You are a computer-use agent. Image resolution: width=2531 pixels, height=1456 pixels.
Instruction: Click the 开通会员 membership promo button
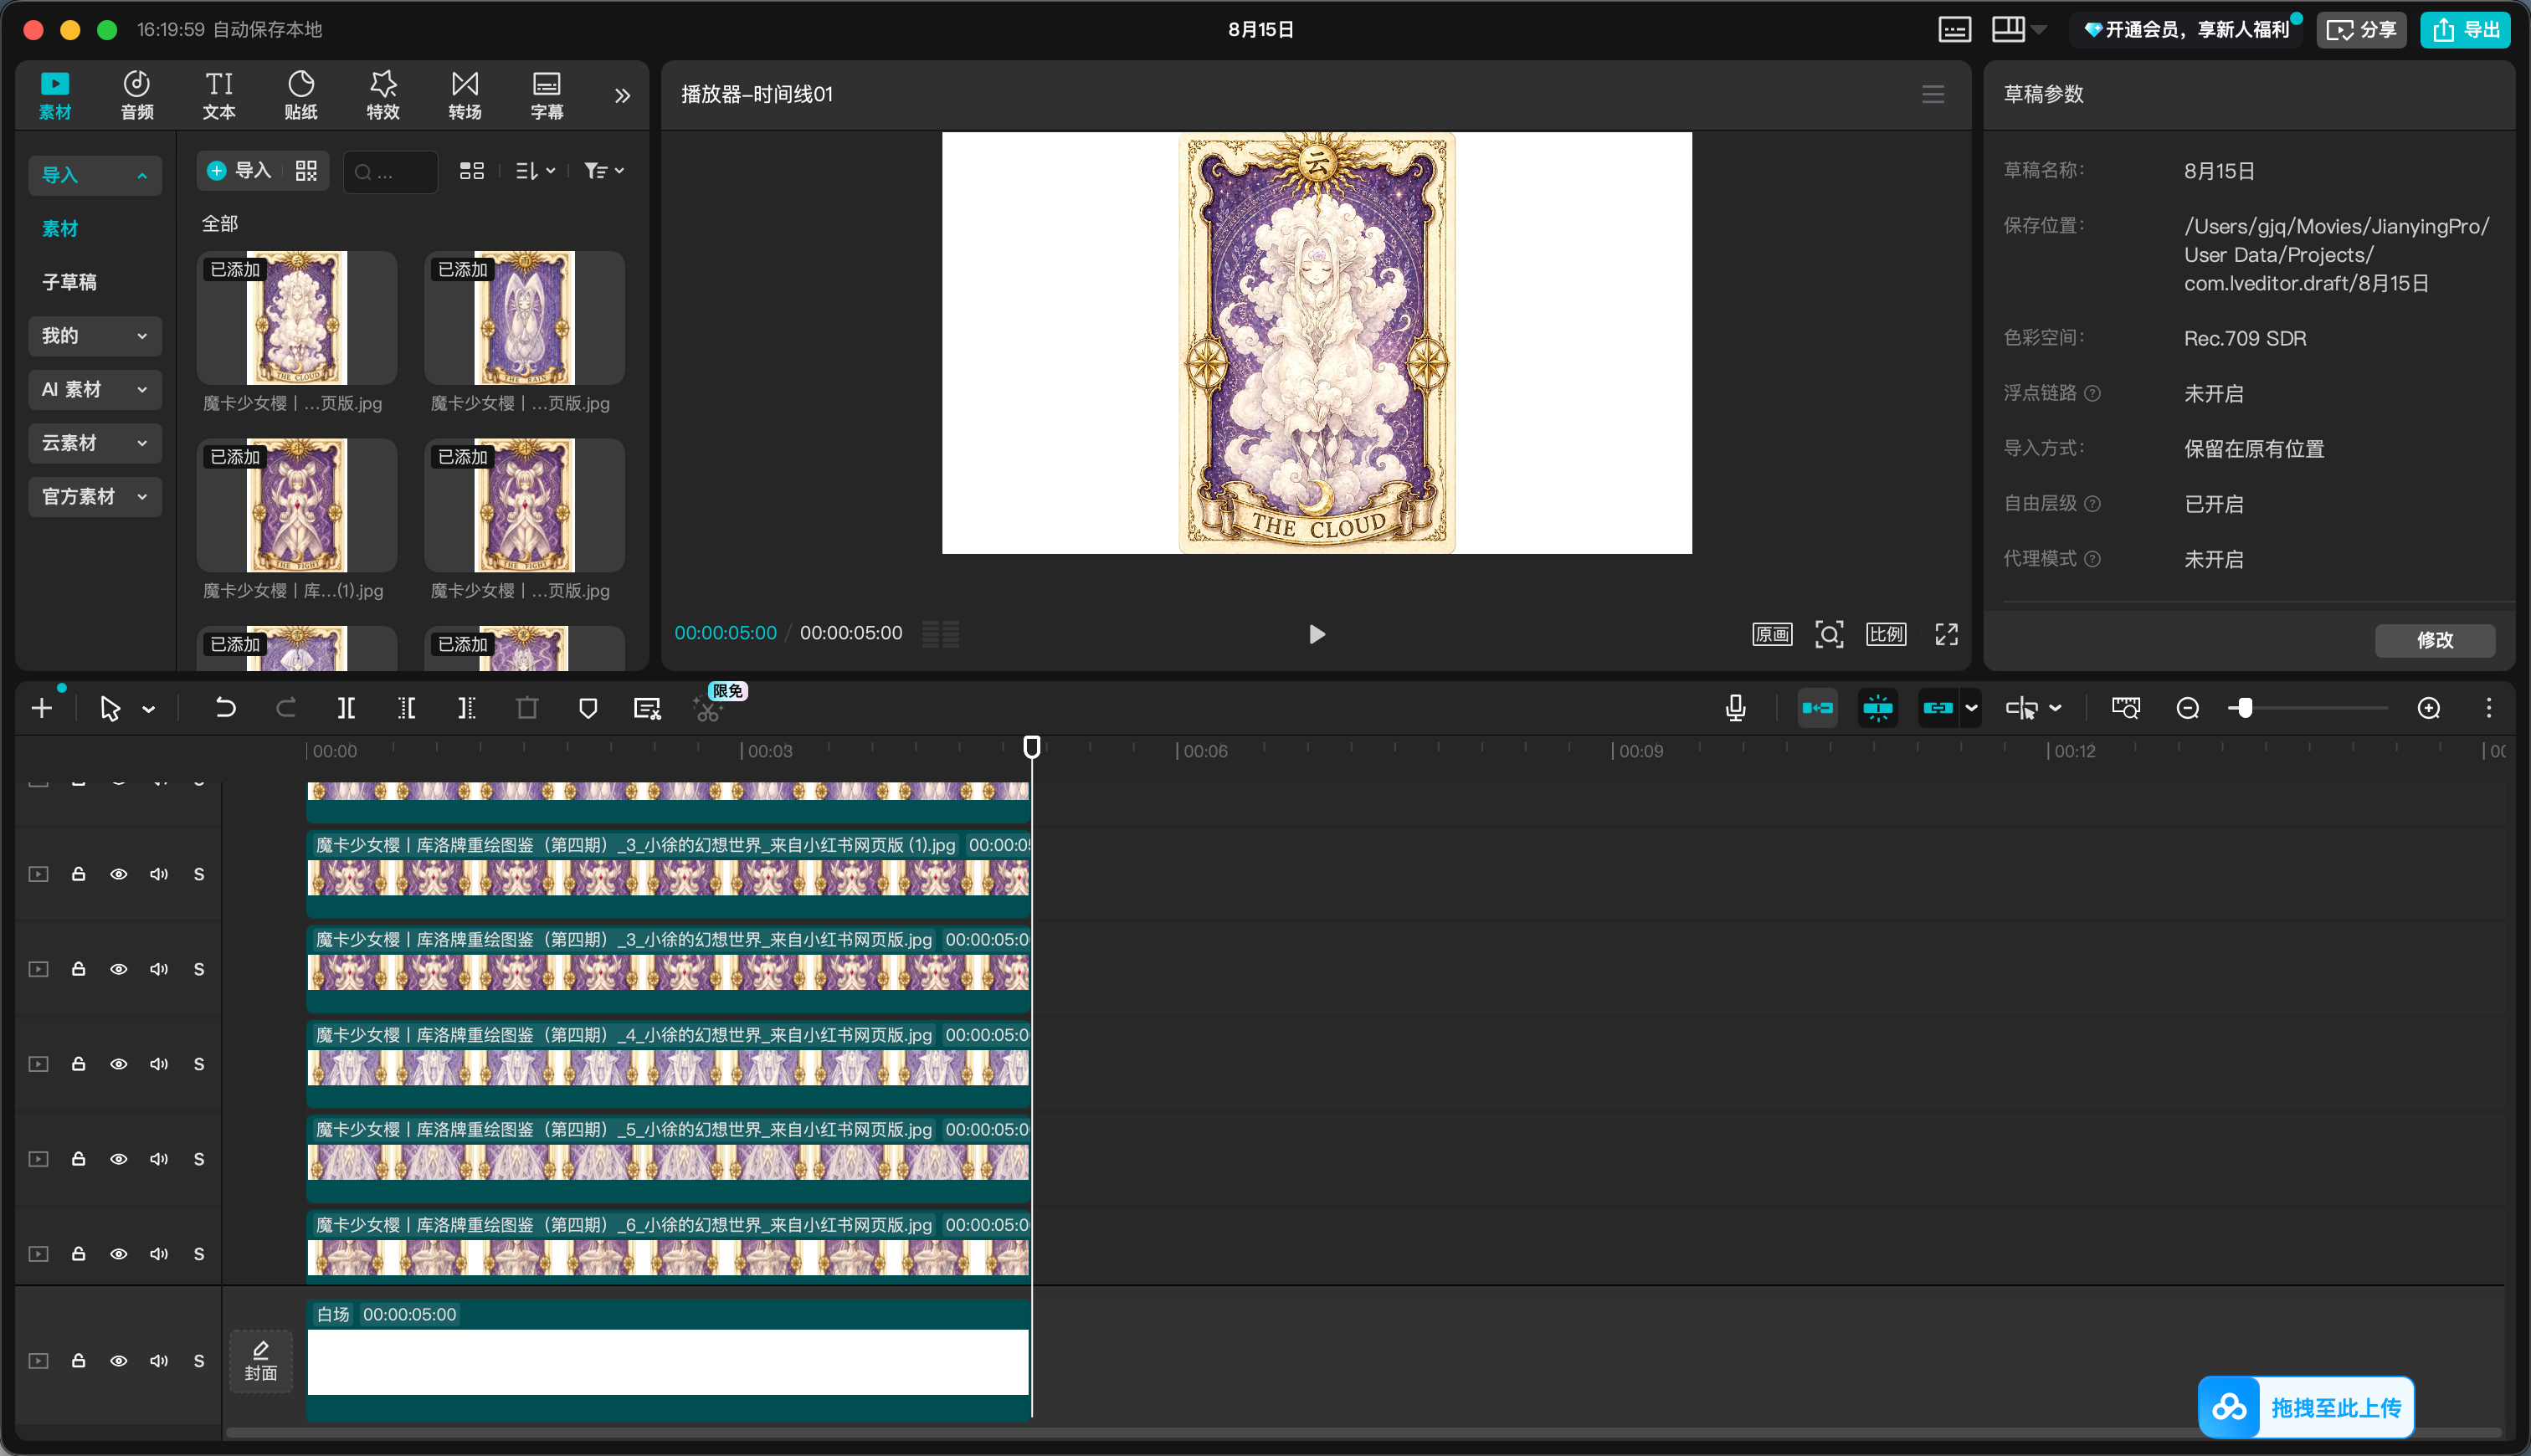pos(2187,29)
